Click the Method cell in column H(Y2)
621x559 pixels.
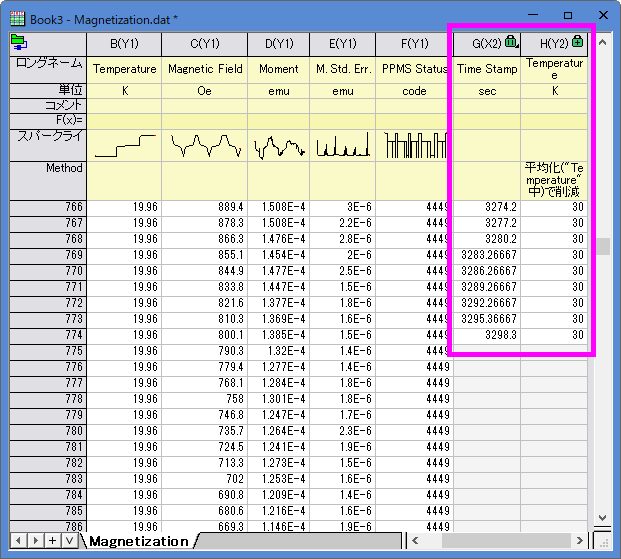click(x=554, y=181)
